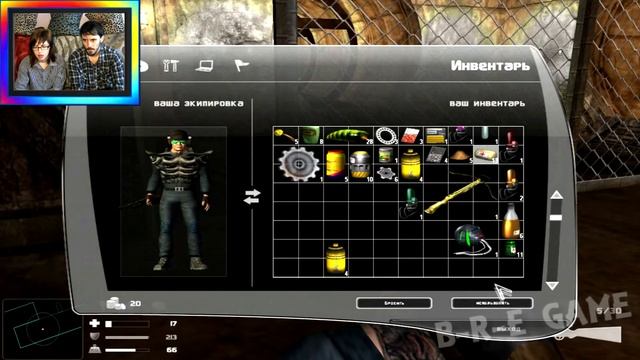Viewport: 640px width, 360px height.
Task: Select the yellow jar next to the calculator
Action: (411, 164)
